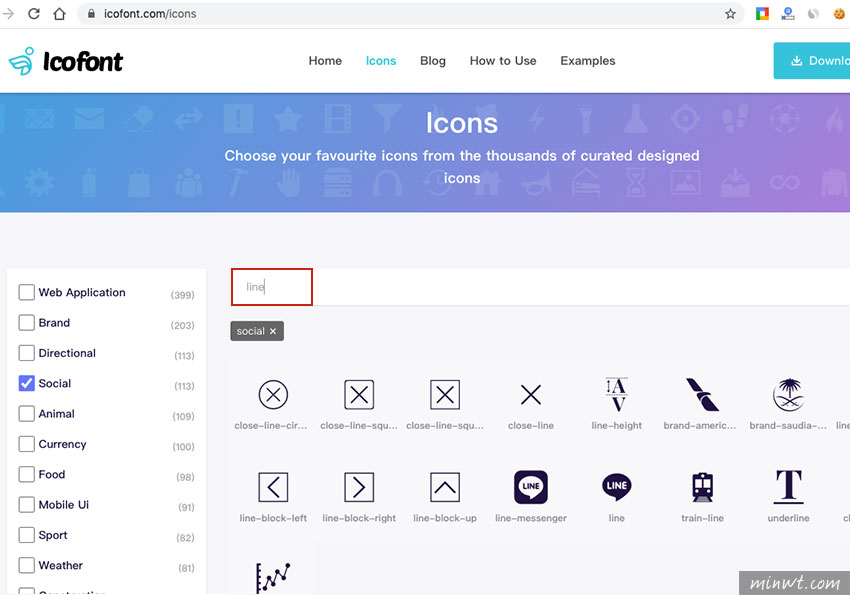Open the blue figure browser extension
Viewport: 850px width, 595px height.
788,14
